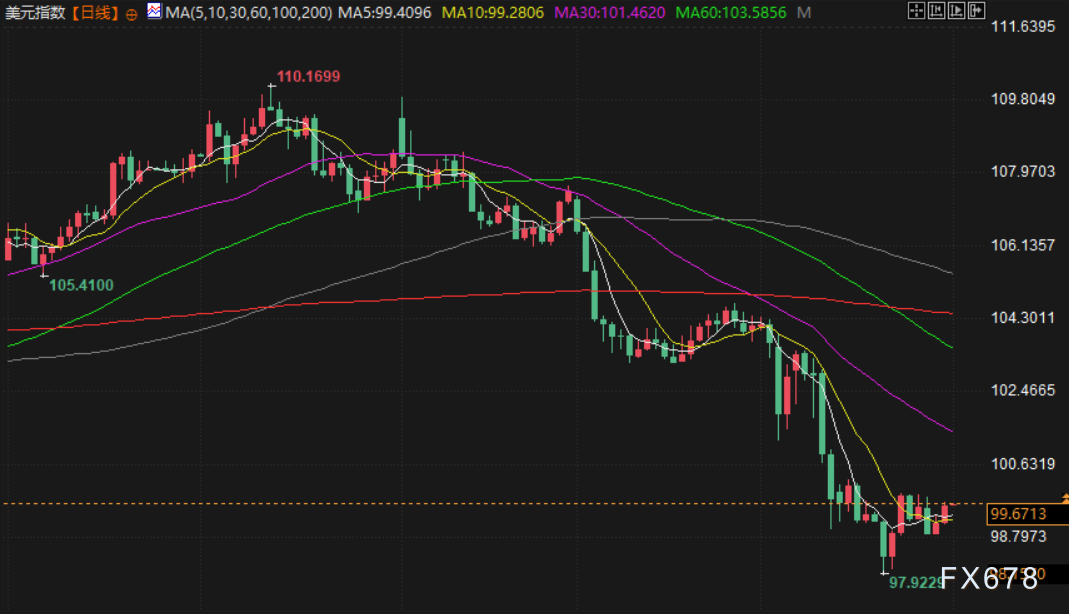Click the play-arrow chart icon at top right
The width and height of the screenshot is (1069, 614).
(x=957, y=11)
